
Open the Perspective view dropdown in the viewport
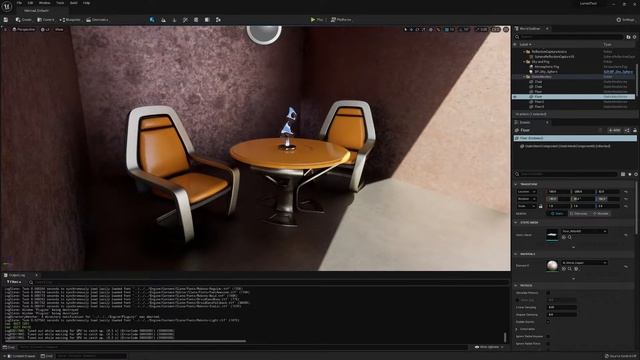coord(24,29)
